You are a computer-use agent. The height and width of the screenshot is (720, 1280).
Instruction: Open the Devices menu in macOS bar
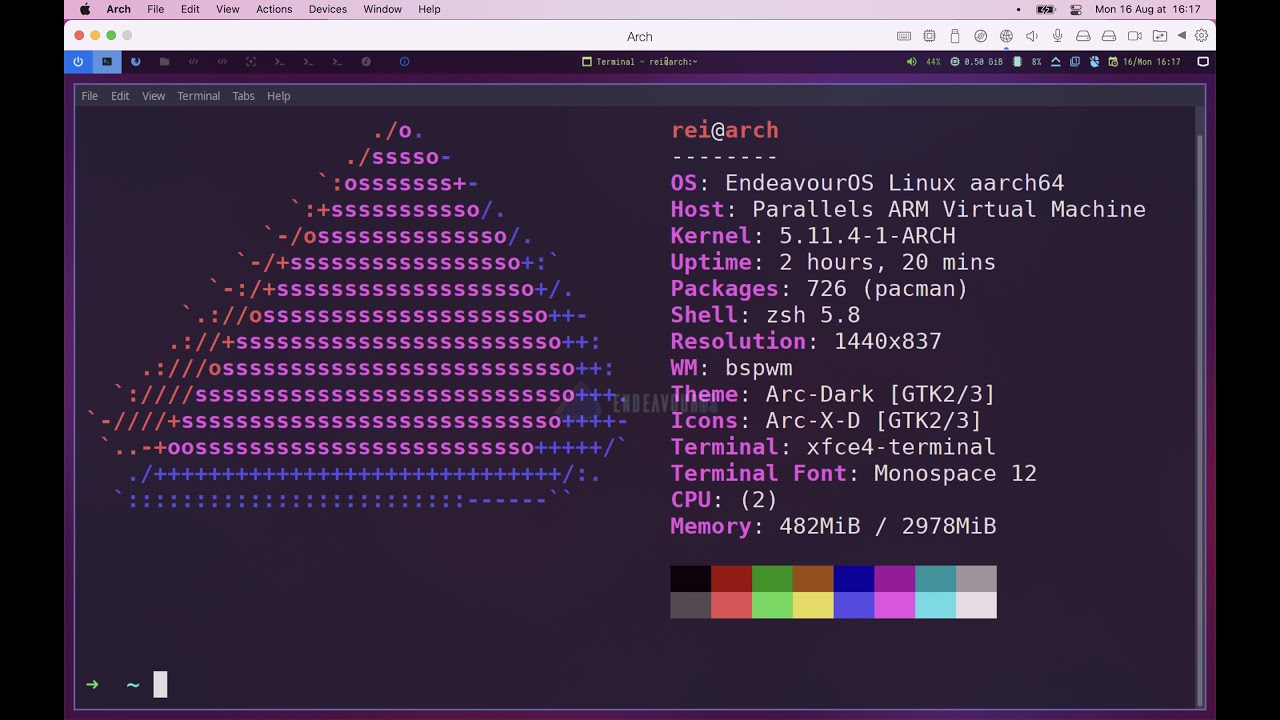(328, 9)
